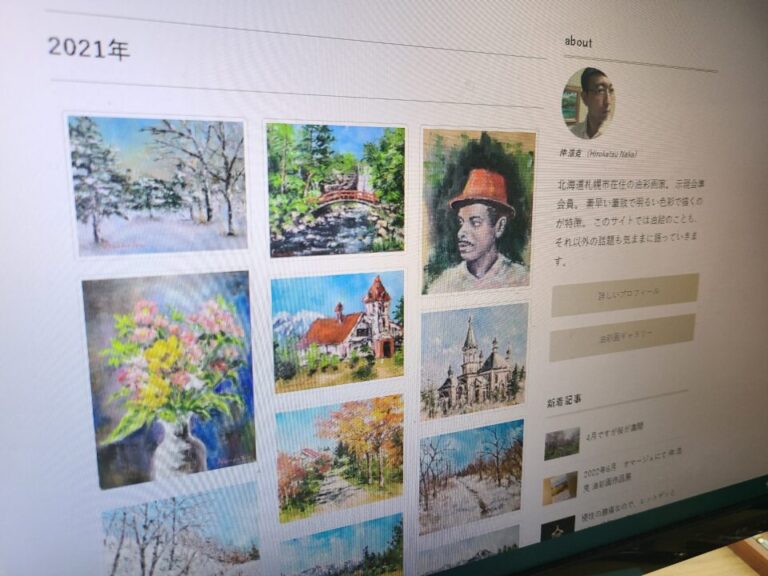This screenshot has height=576, width=768.
Task: Open the flower bouquet in vase painting
Action: pyautogui.click(x=169, y=380)
